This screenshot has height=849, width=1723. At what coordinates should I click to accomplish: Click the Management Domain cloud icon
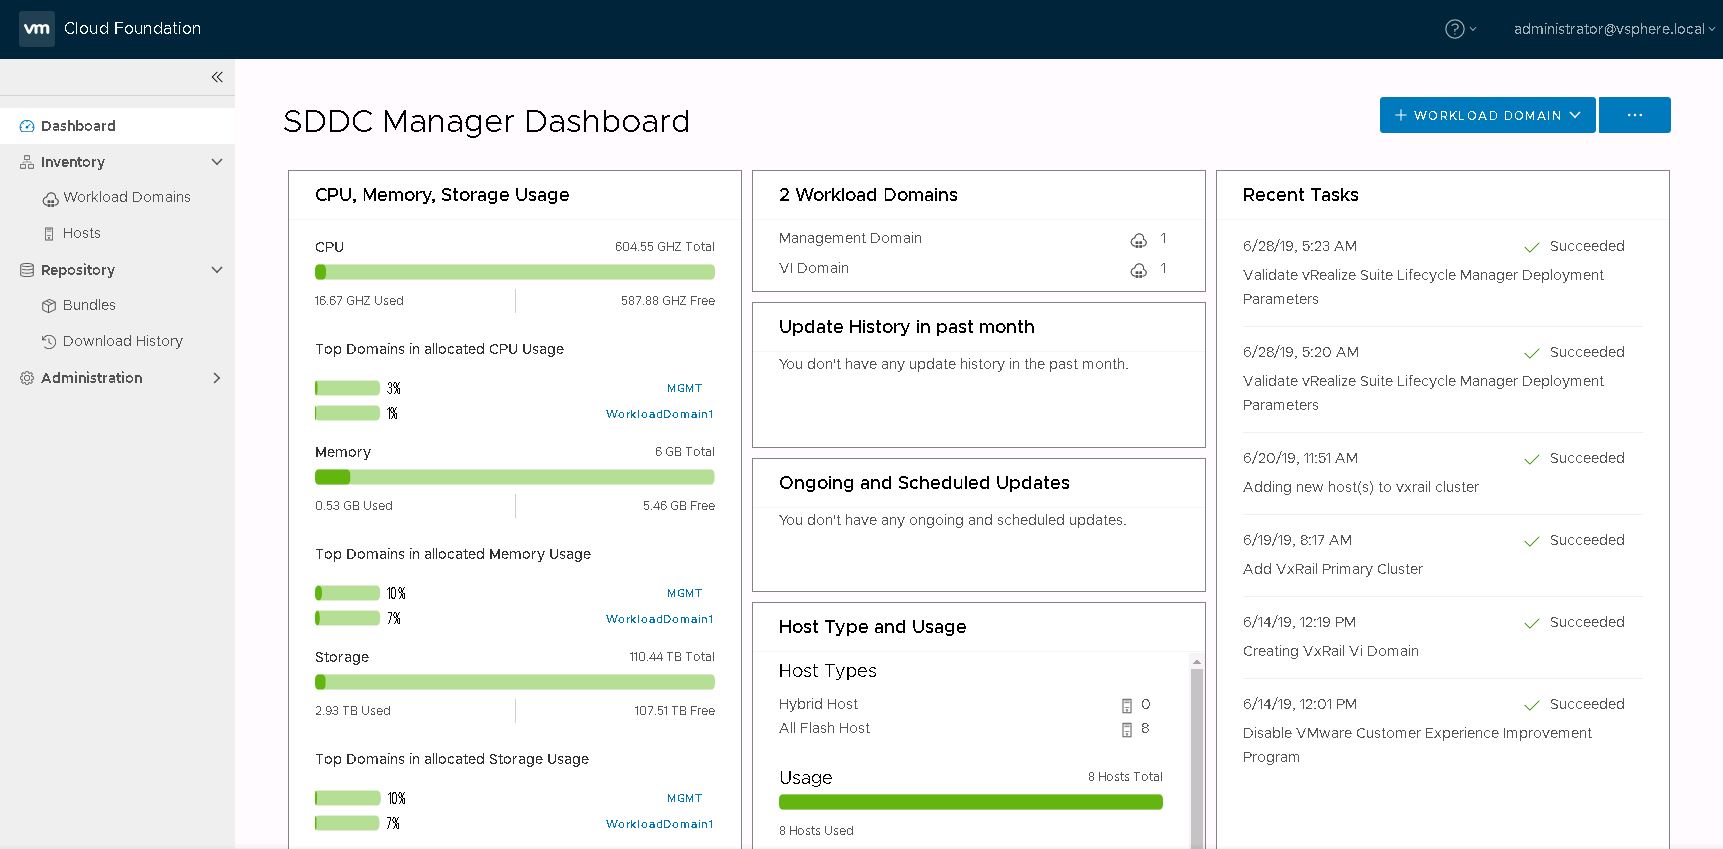pos(1138,240)
